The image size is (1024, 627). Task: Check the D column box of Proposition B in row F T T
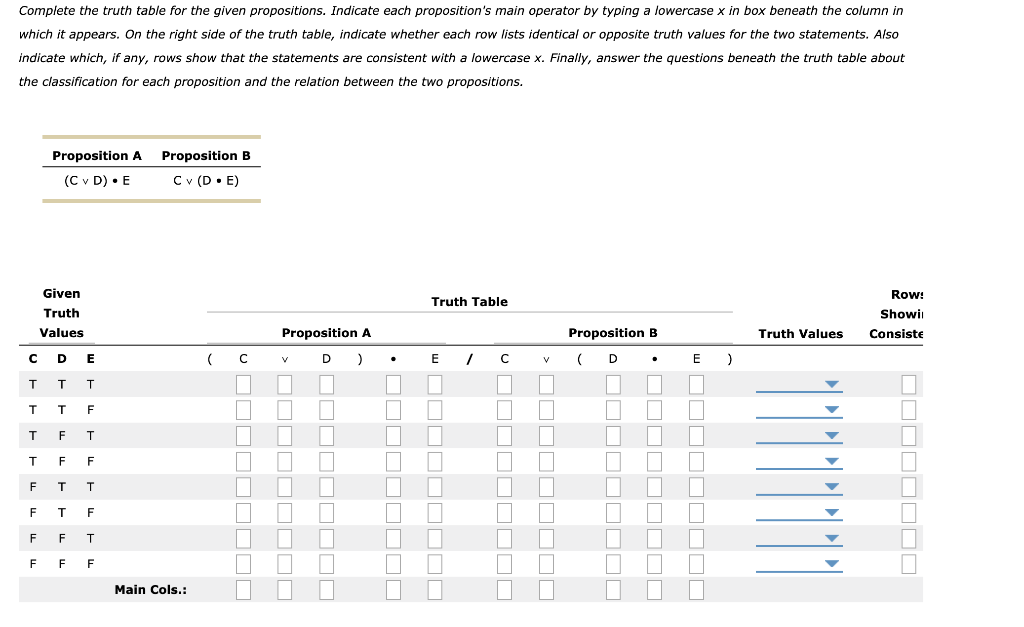[613, 487]
